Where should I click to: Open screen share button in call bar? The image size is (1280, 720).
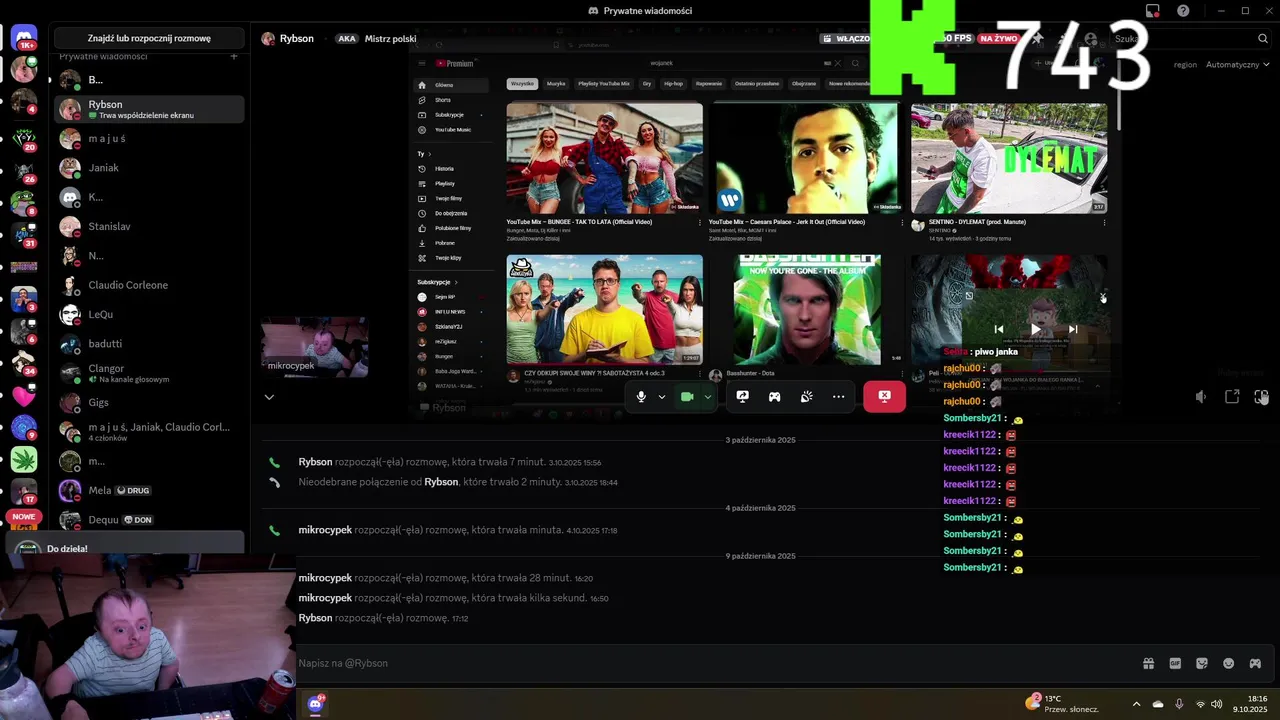tap(742, 397)
